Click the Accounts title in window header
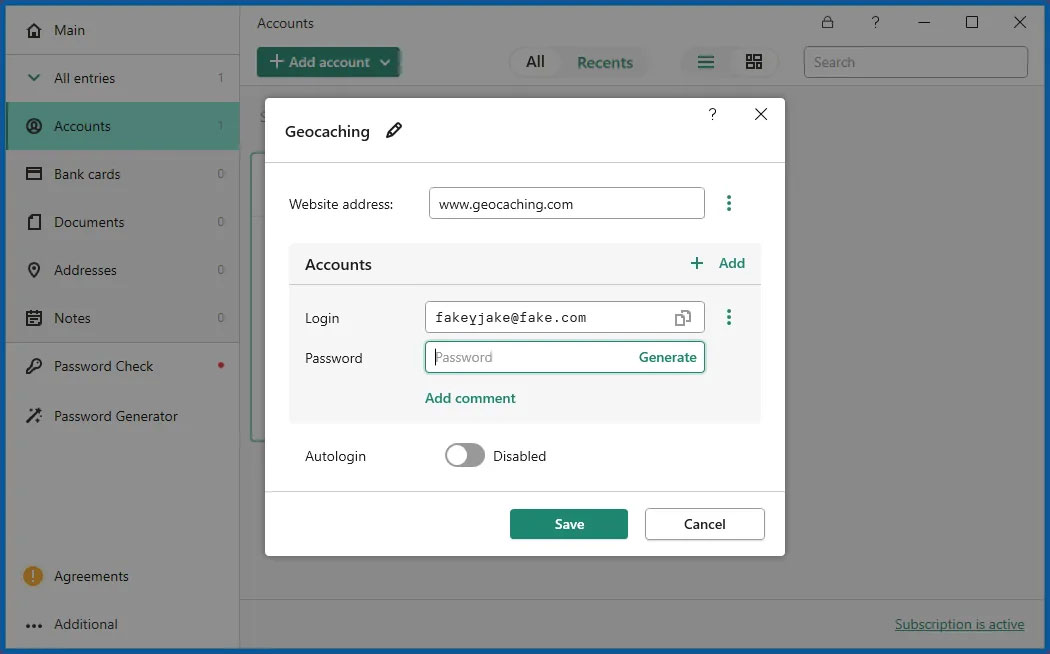This screenshot has width=1050, height=654. 285,23
